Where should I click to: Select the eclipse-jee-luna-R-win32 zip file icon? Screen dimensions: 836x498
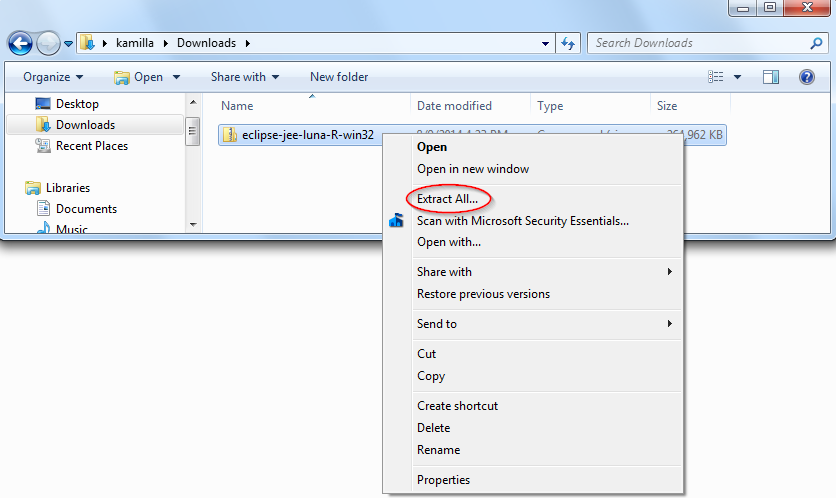coord(230,135)
